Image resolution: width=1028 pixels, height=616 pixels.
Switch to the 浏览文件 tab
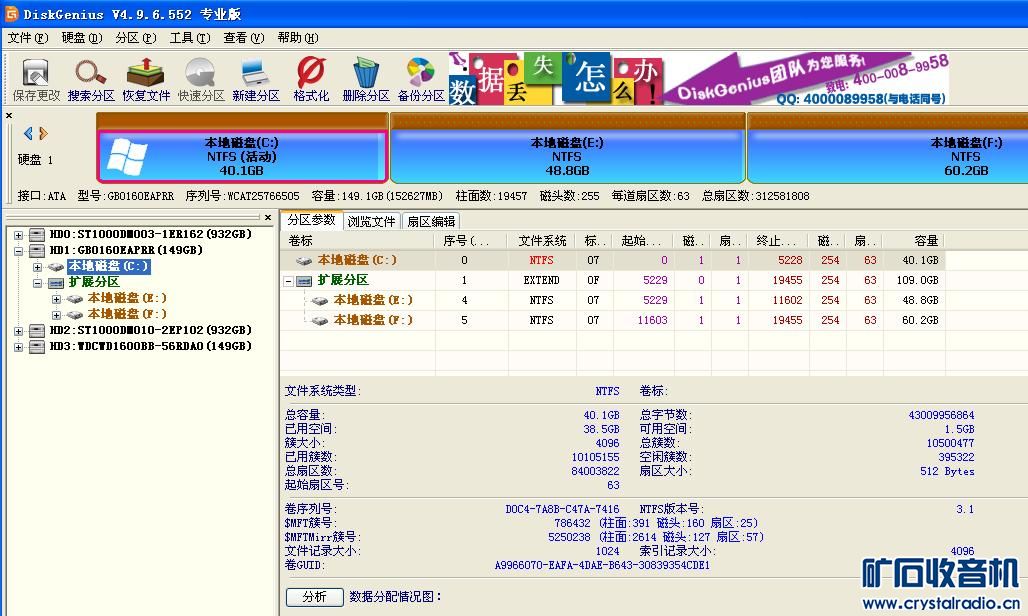371,221
